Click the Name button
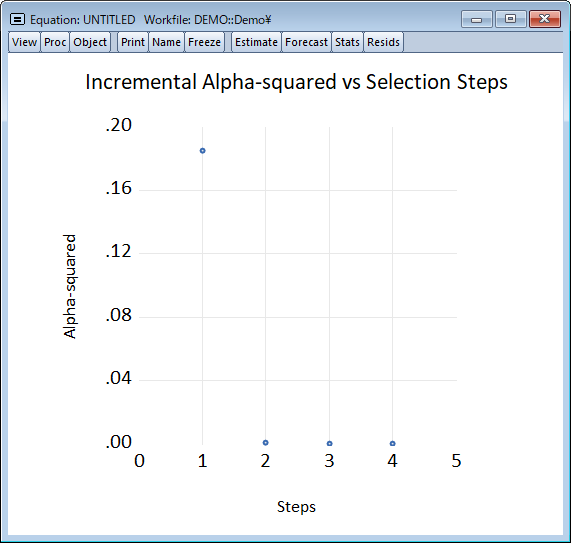This screenshot has width=571, height=543. 166,42
